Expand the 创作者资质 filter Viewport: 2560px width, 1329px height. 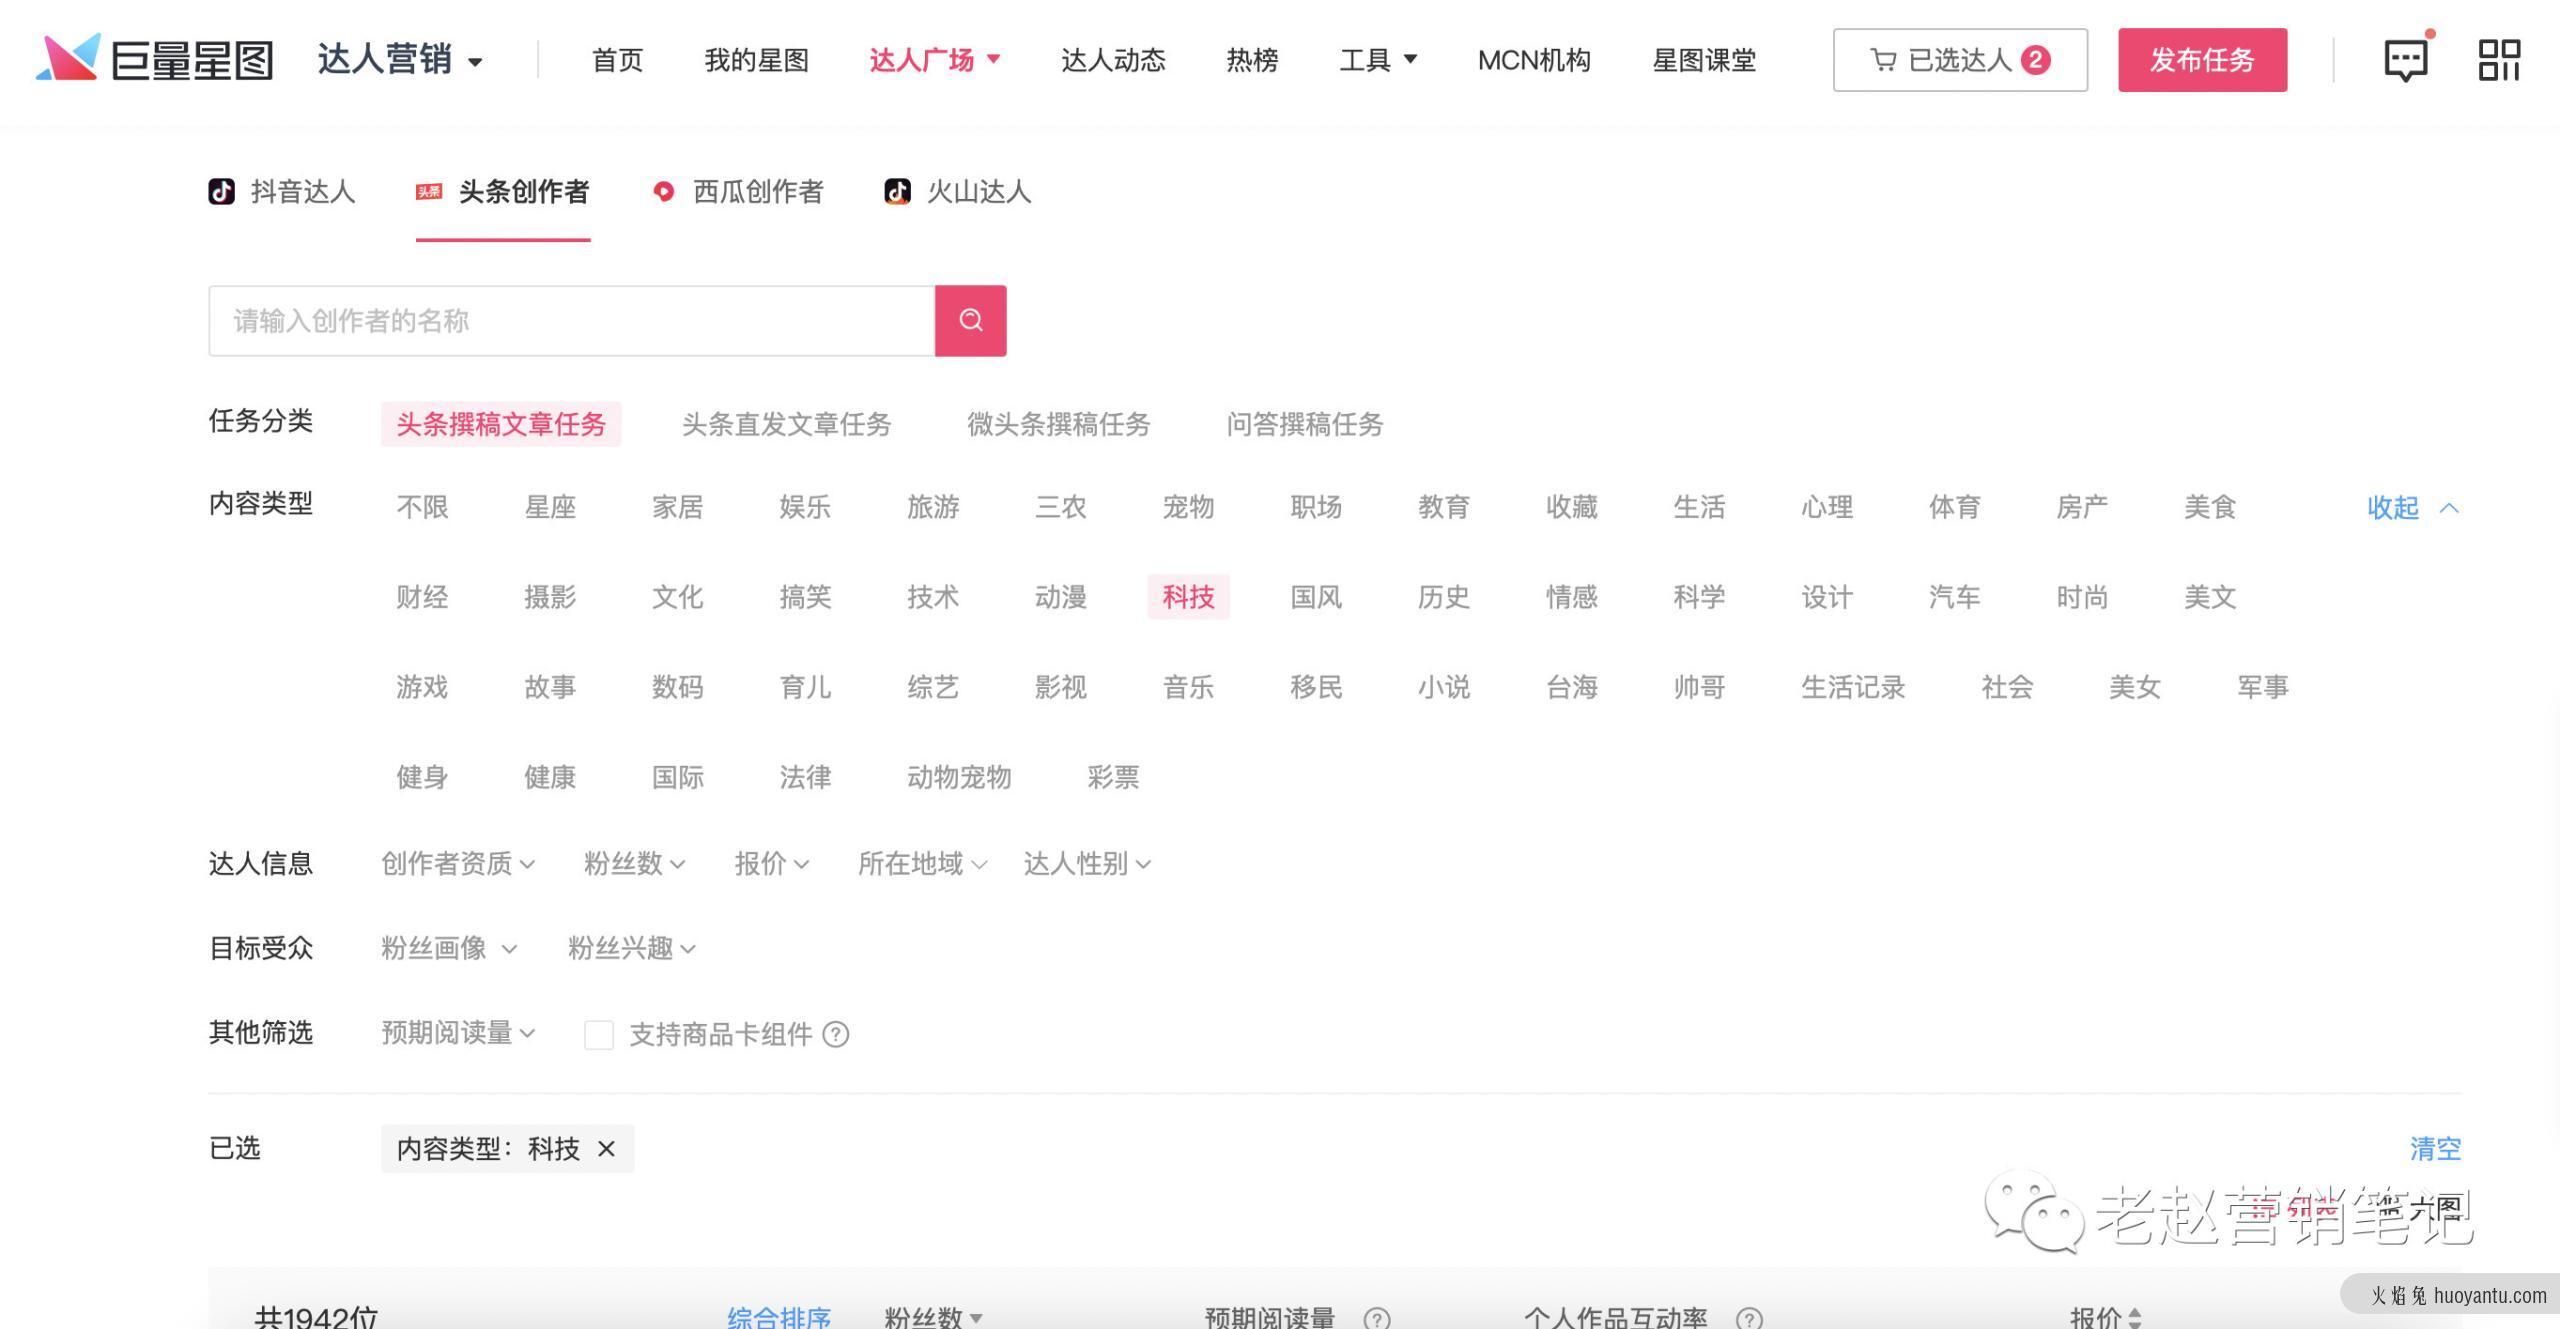[x=458, y=863]
